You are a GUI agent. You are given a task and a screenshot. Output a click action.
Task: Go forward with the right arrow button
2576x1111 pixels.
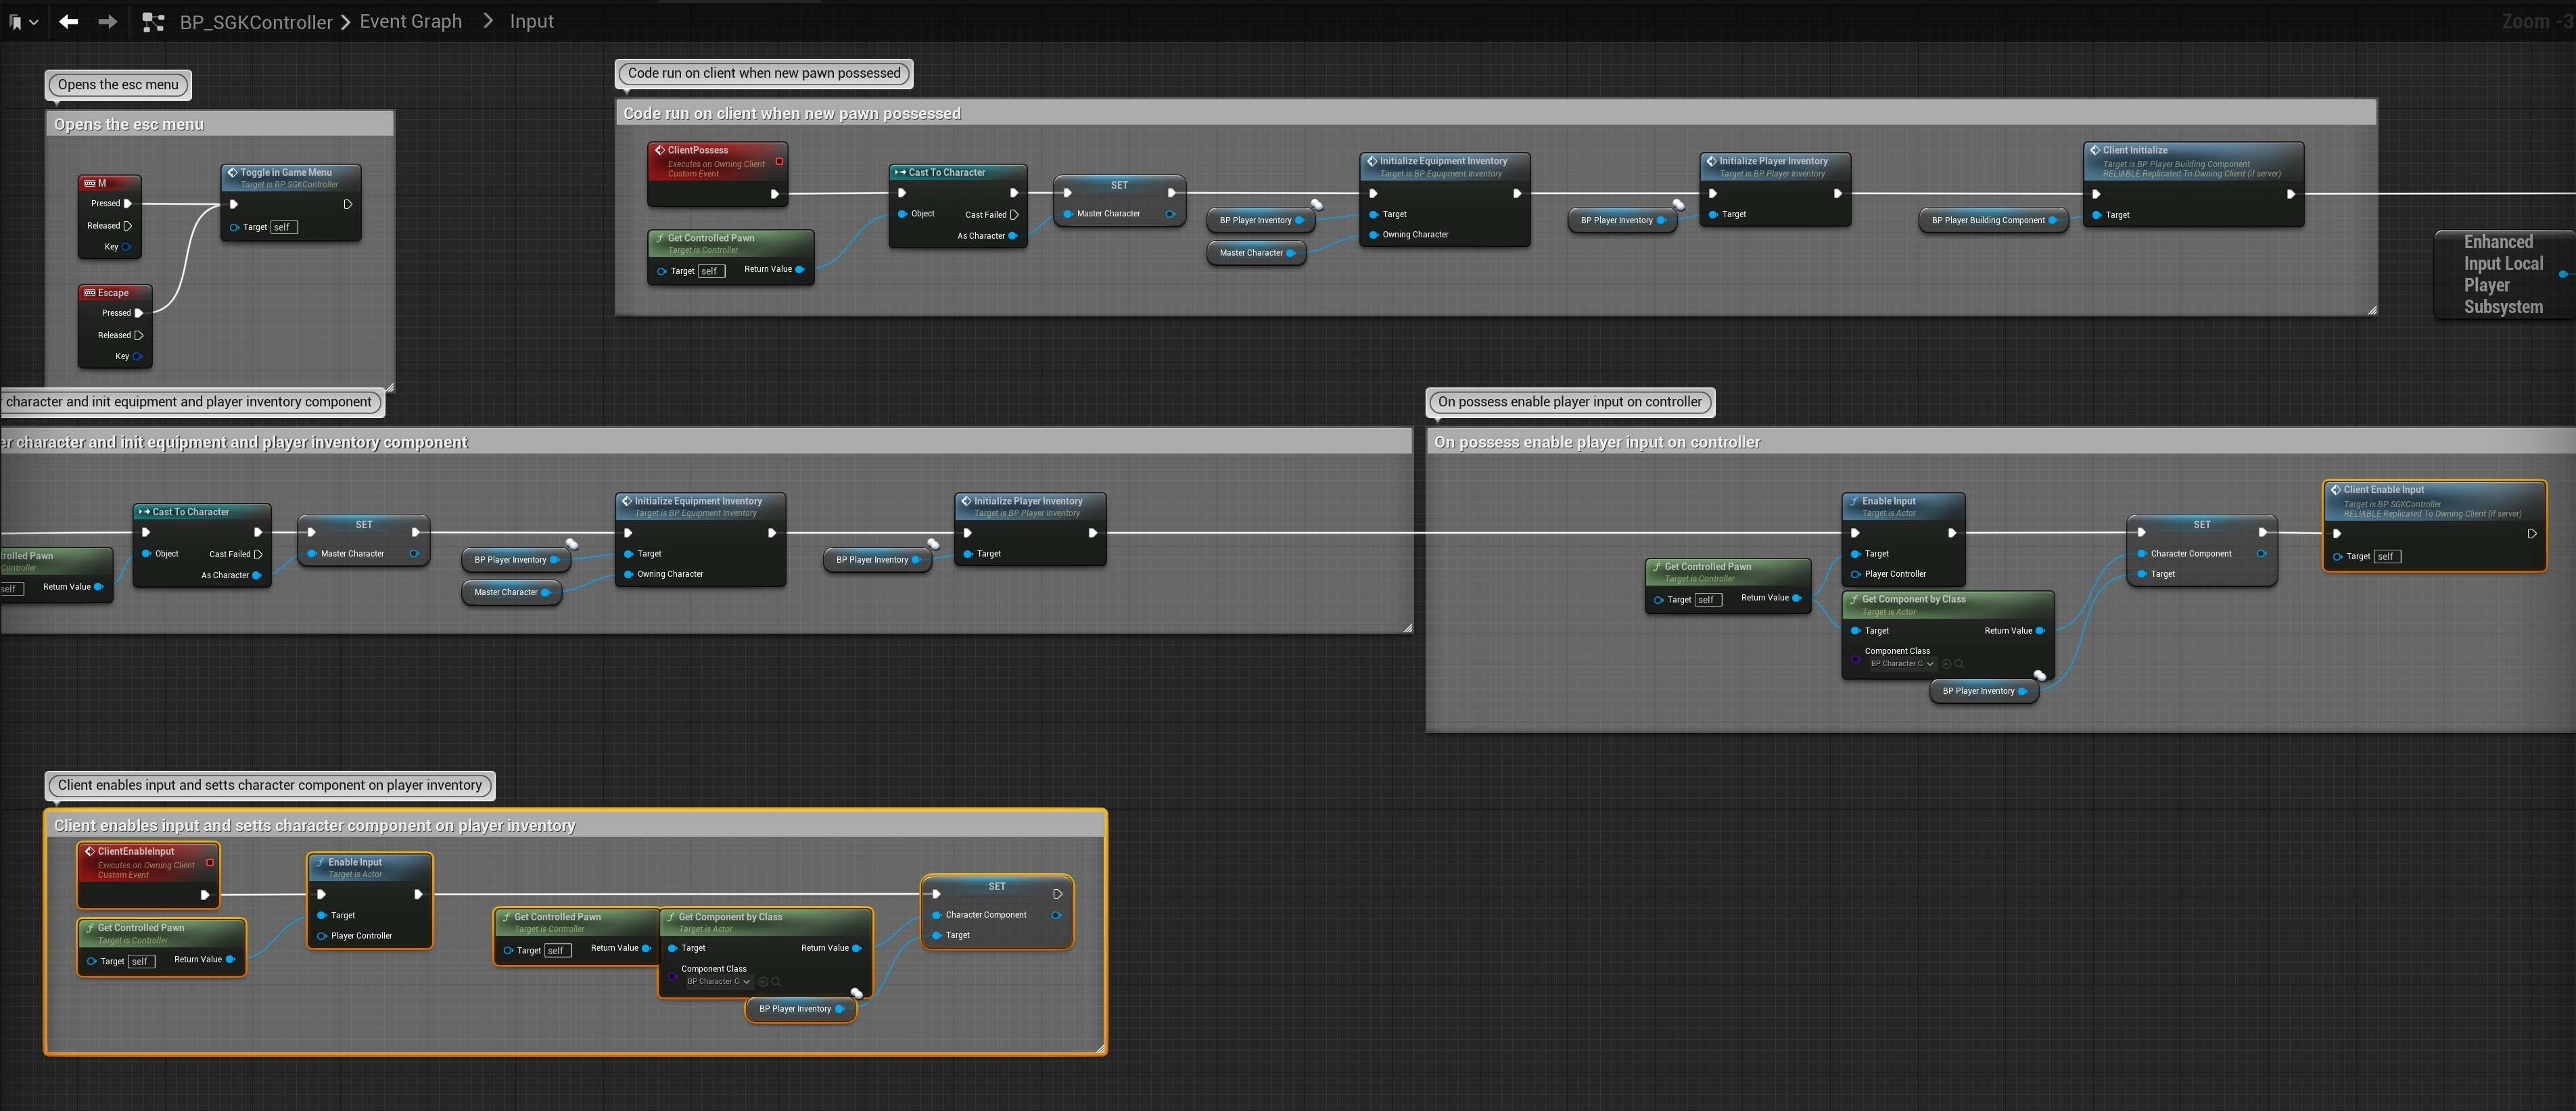pos(107,21)
